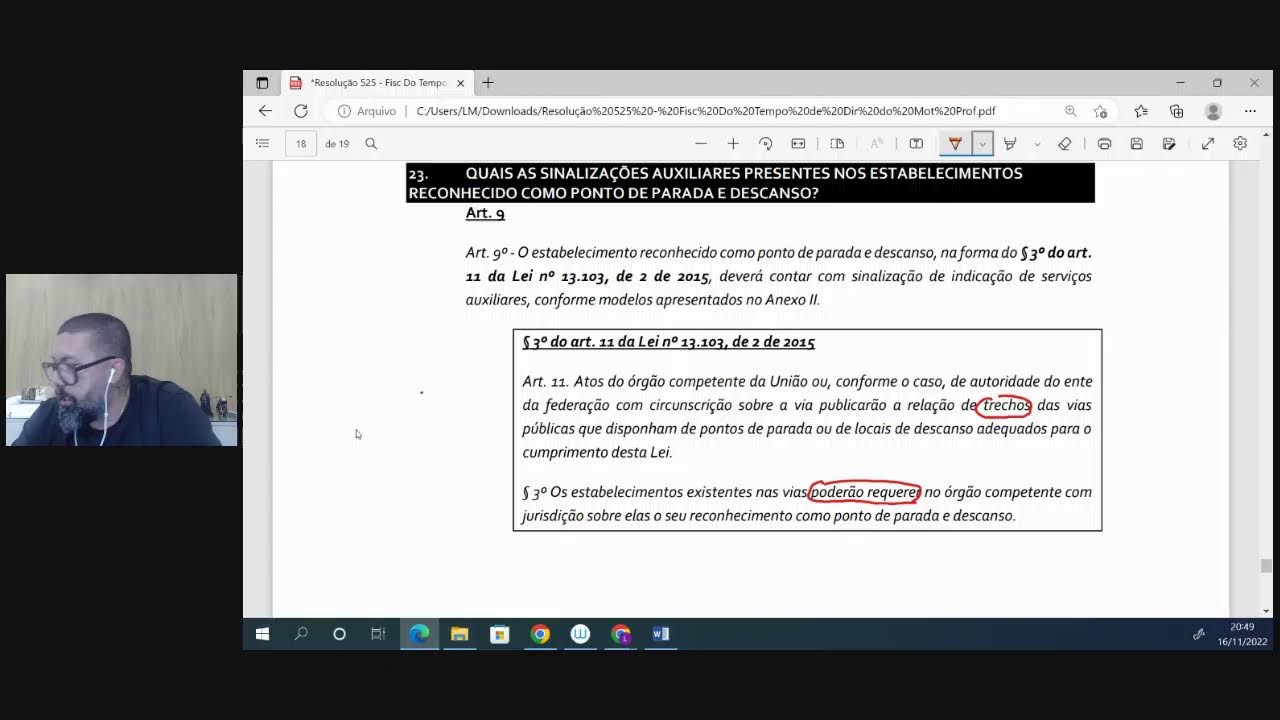Open Microsoft Store from taskbar
This screenshot has height=720, width=1280.
click(500, 634)
